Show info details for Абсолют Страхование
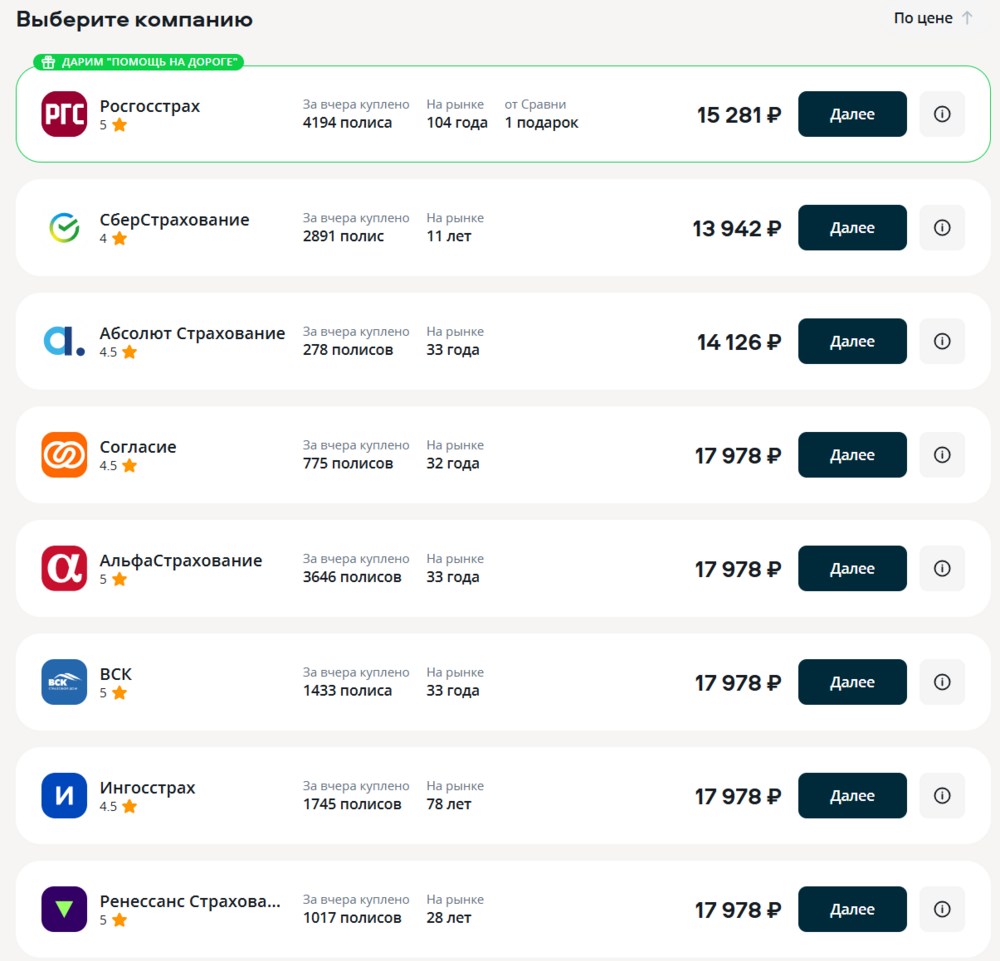The width and height of the screenshot is (1000, 961). [x=942, y=341]
